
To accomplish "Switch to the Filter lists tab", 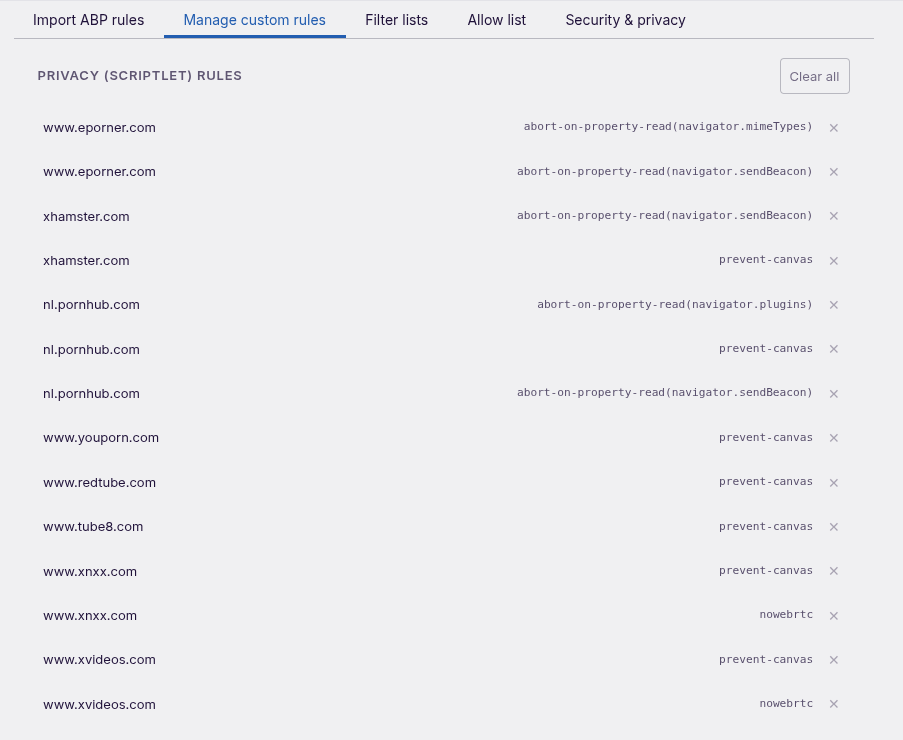I will (x=396, y=20).
